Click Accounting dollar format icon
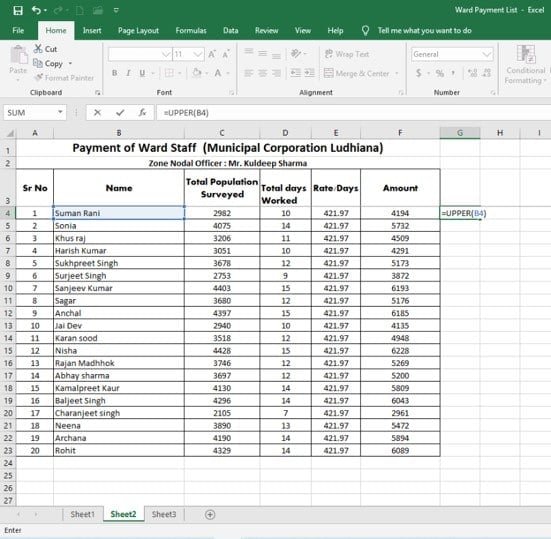This screenshot has width=551, height=539. pos(419,73)
